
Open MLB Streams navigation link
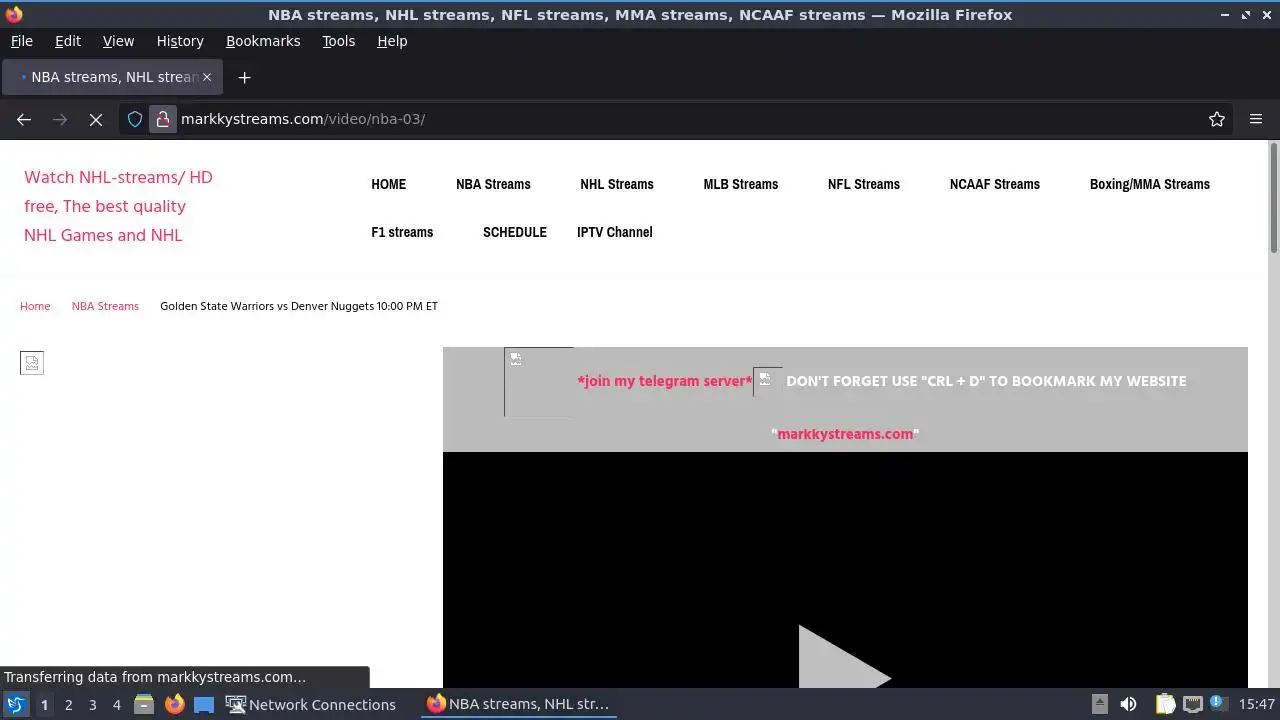click(740, 184)
